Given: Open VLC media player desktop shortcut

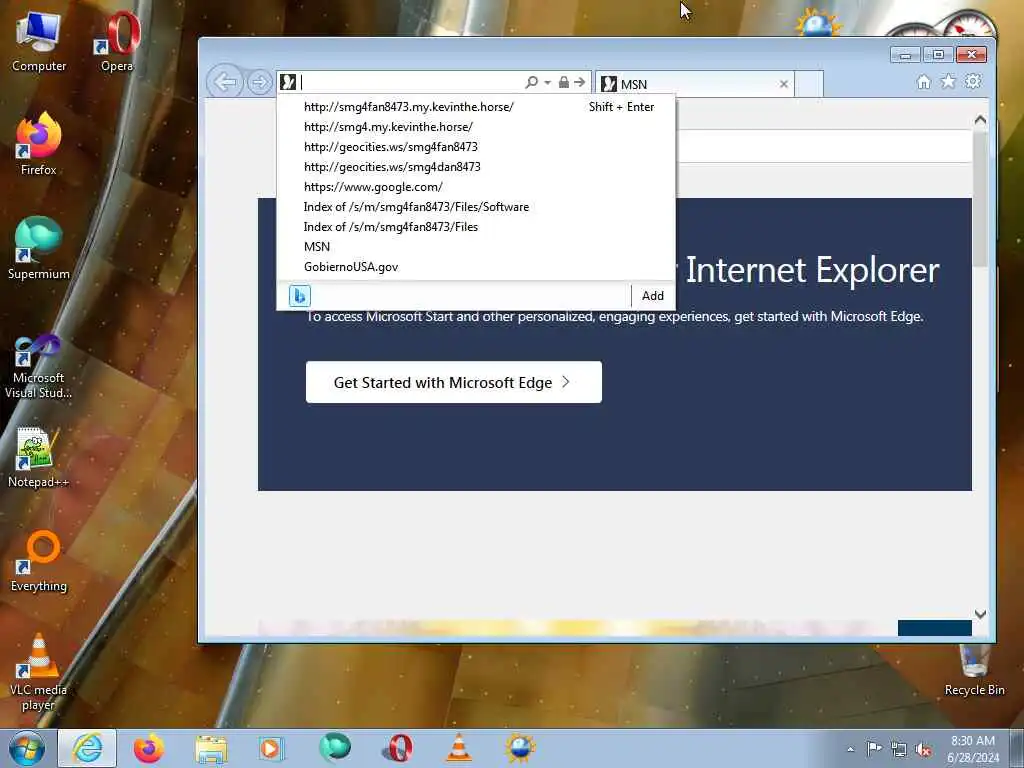Looking at the screenshot, I should coord(39,673).
